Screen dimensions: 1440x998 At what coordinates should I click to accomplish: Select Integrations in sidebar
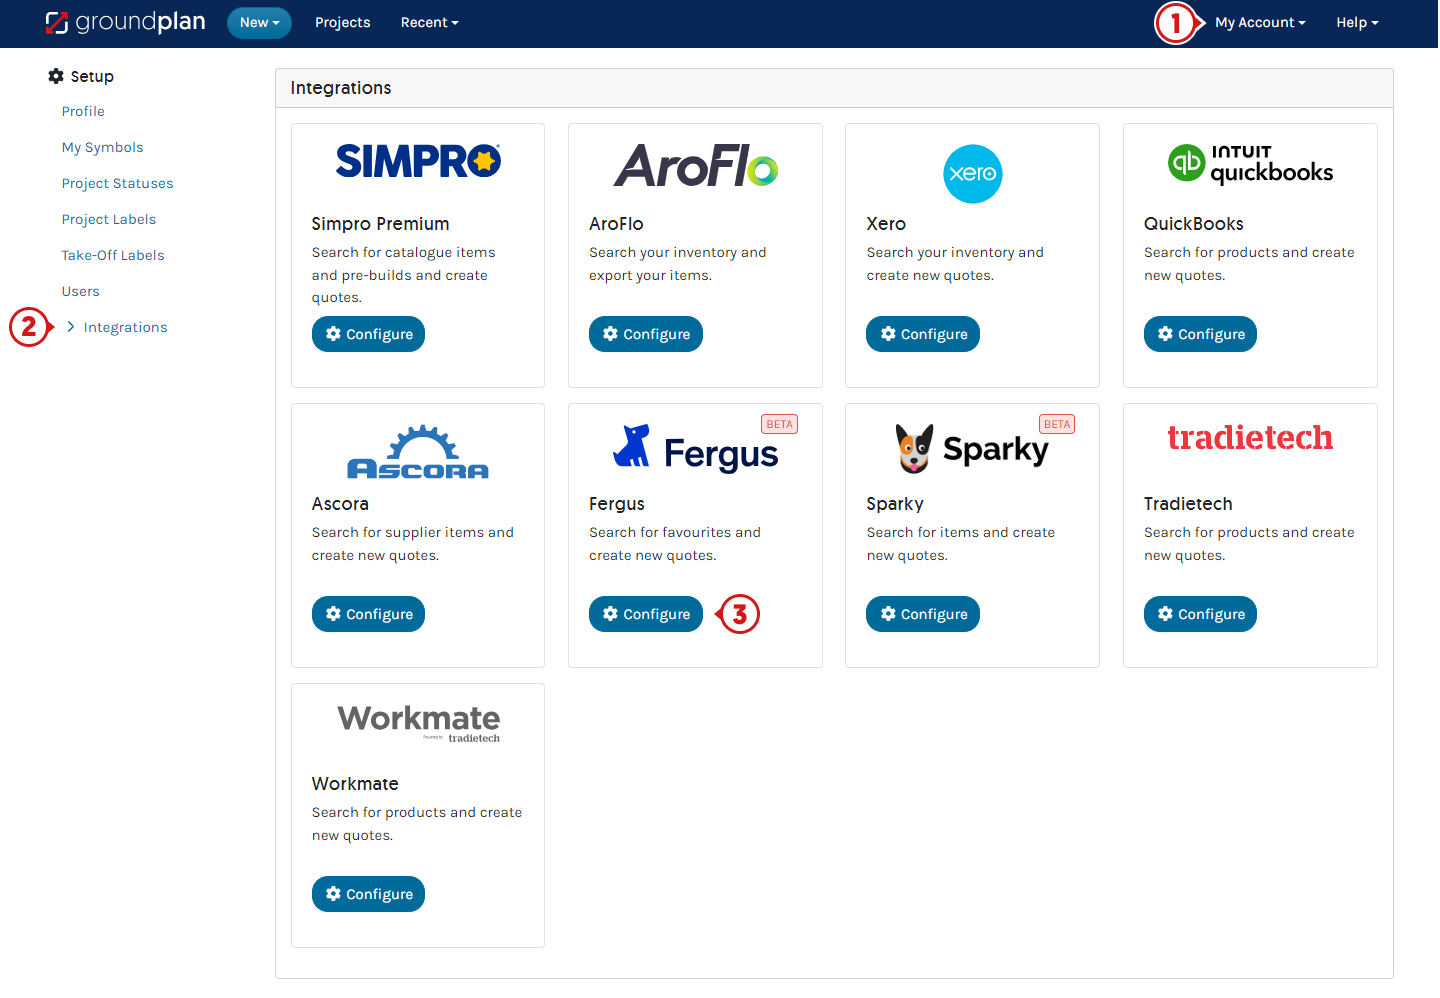tap(125, 327)
